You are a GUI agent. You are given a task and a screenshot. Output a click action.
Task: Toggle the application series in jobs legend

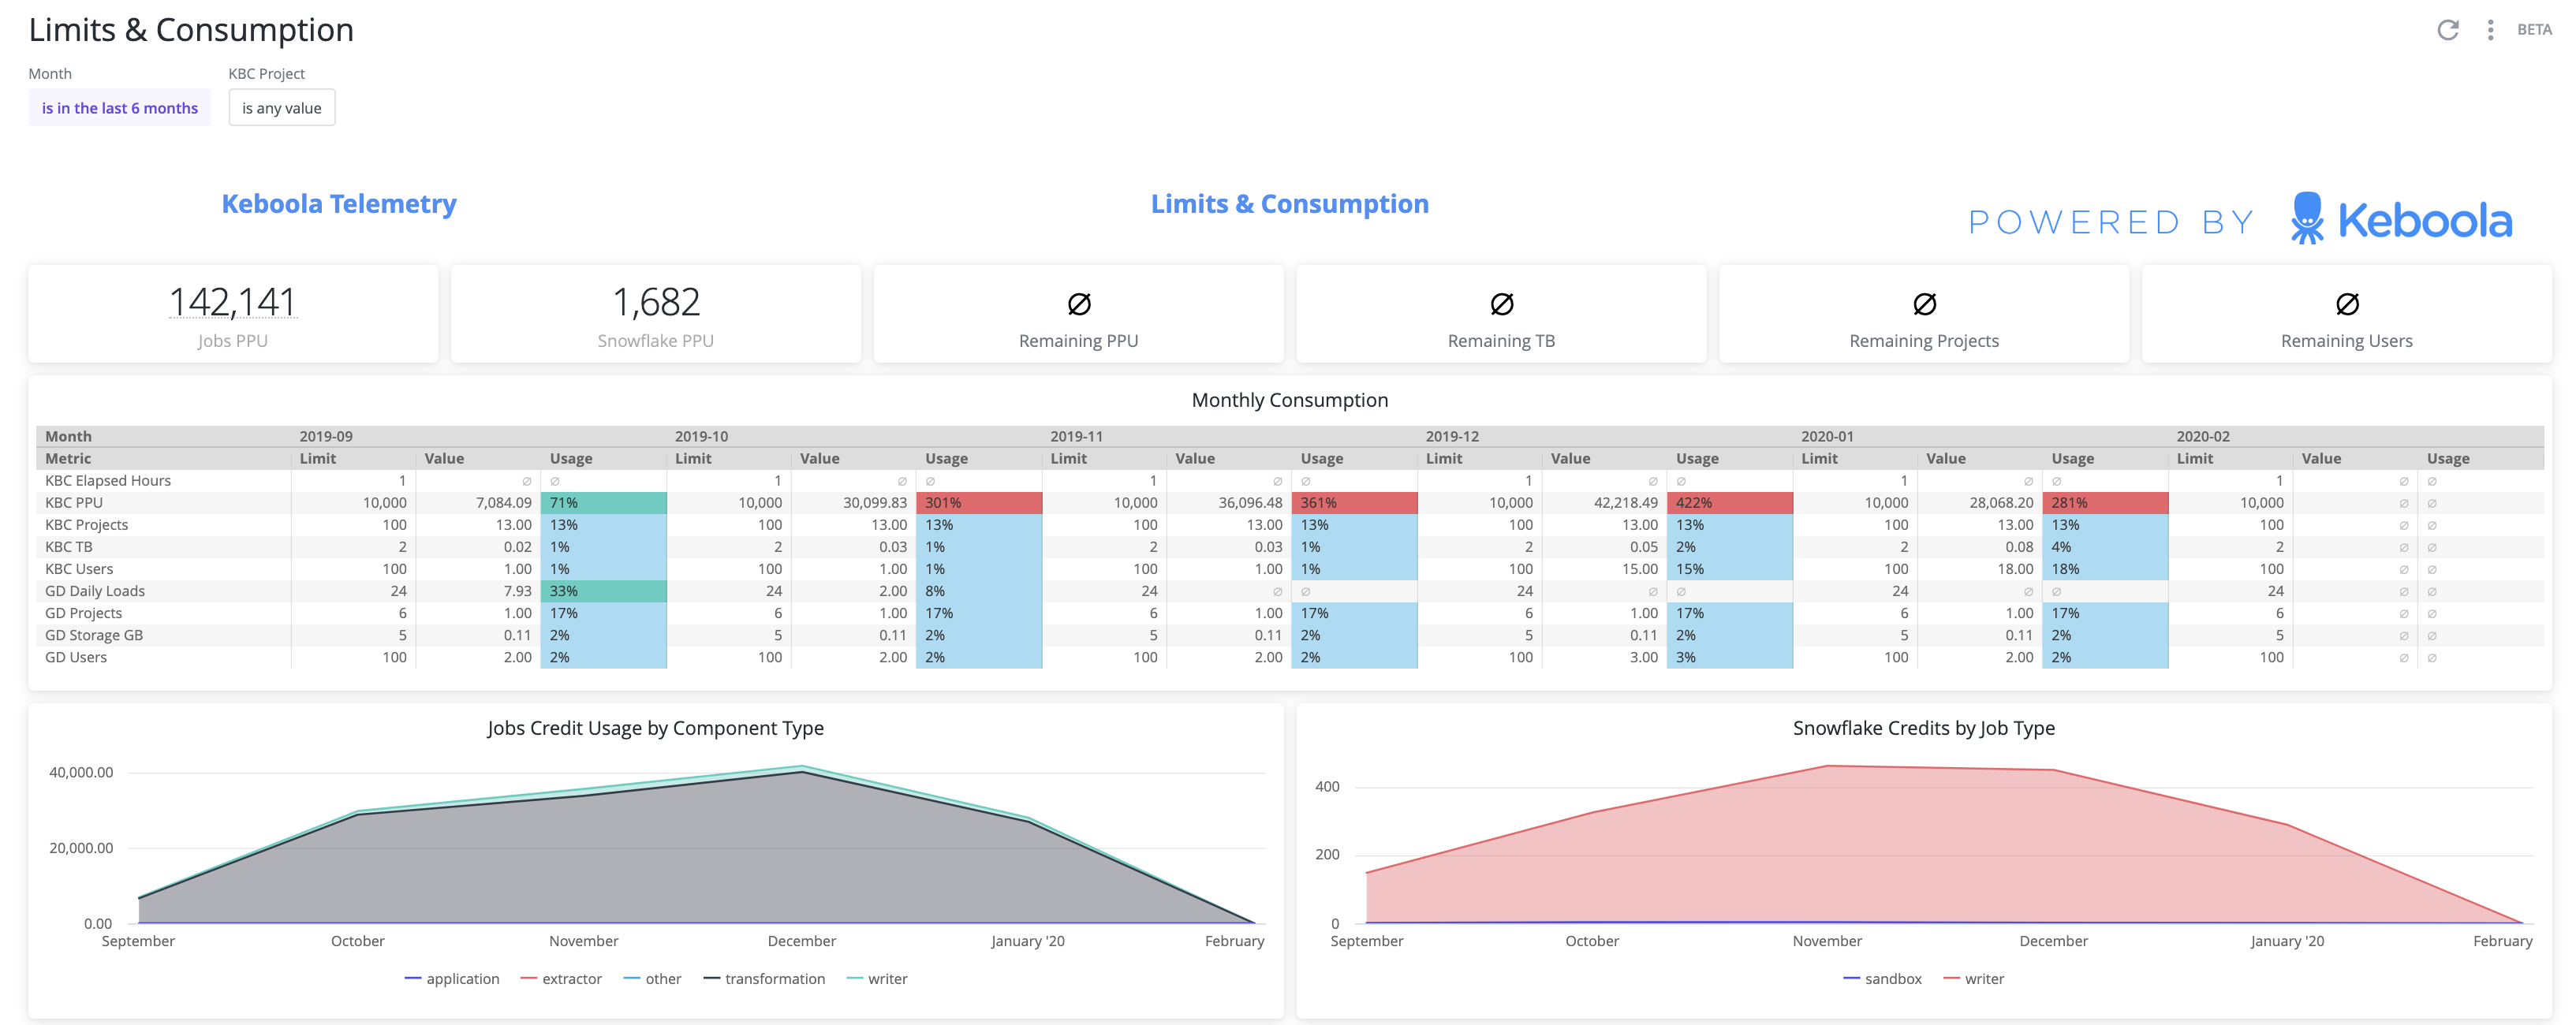452,978
